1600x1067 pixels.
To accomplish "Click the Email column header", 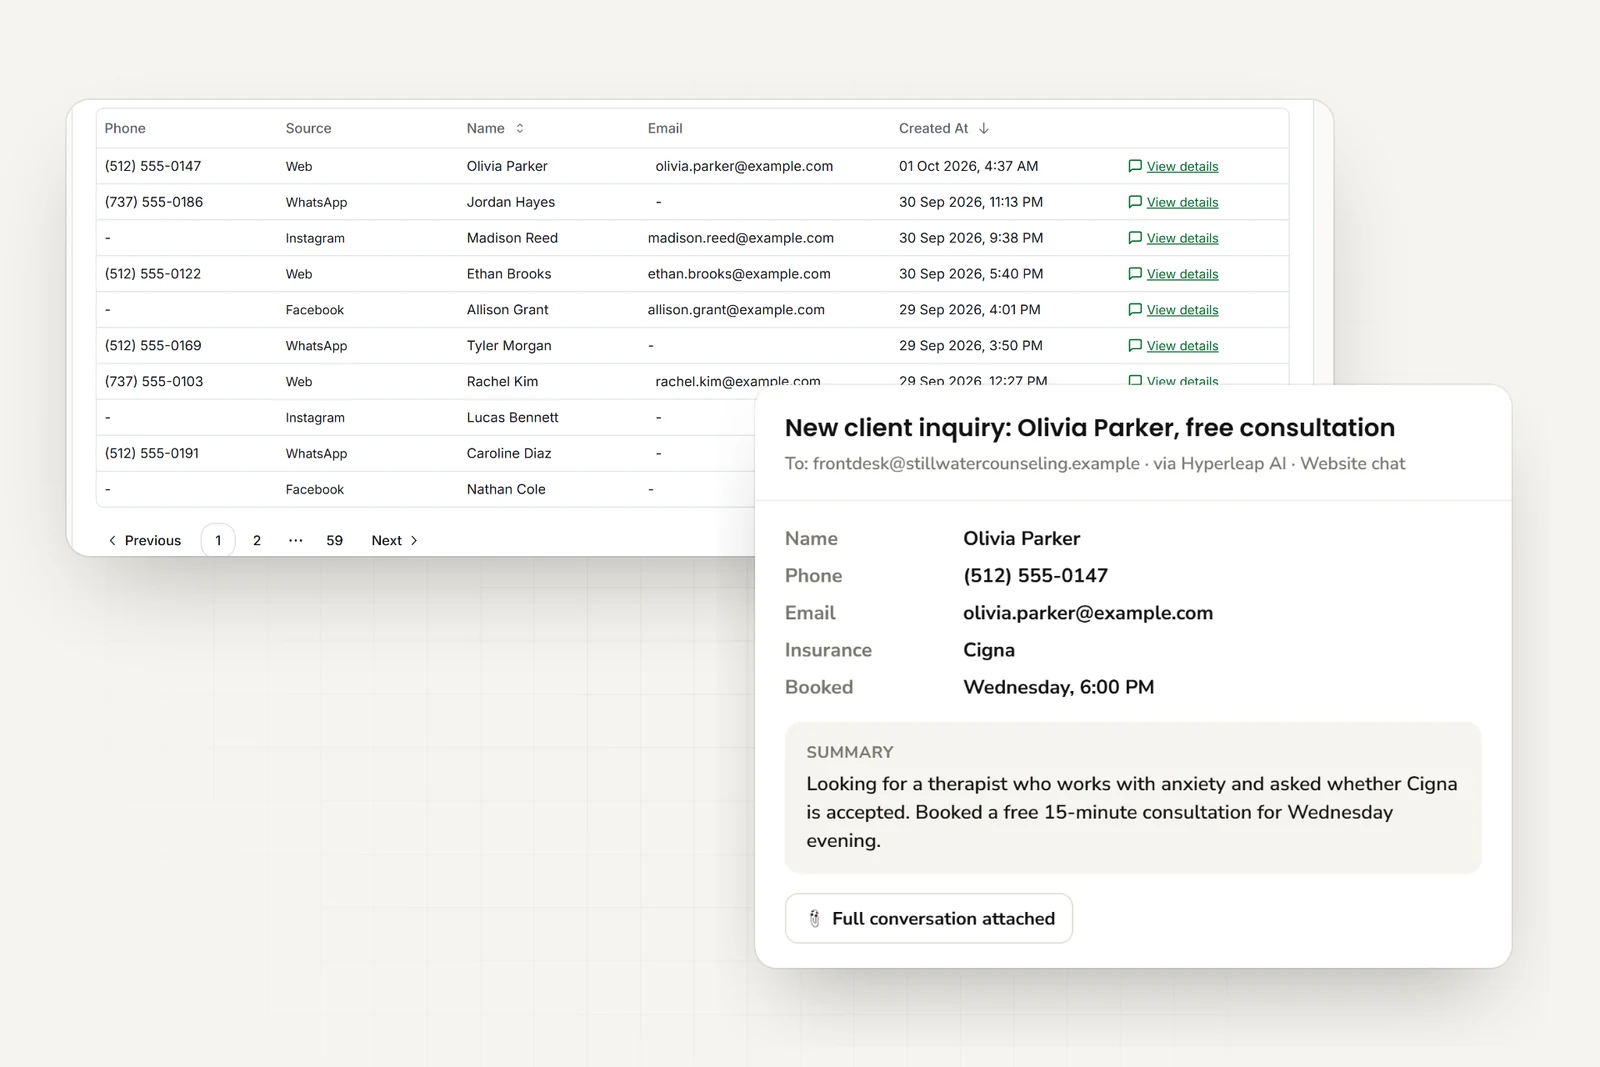I will 665,128.
